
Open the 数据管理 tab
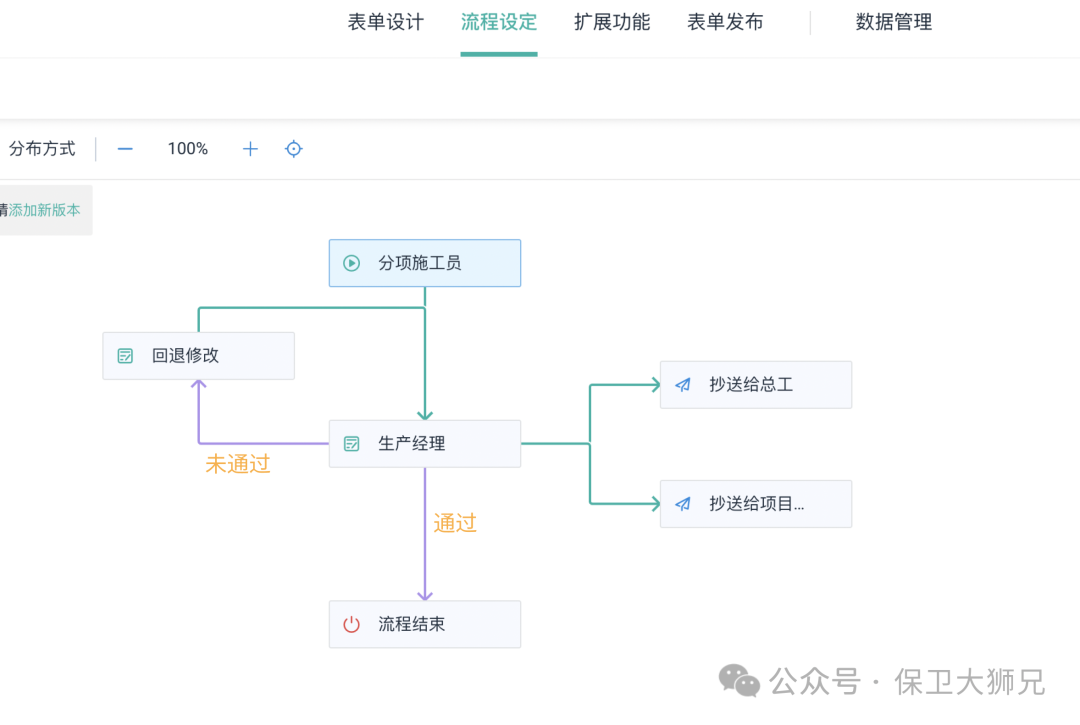click(x=893, y=21)
